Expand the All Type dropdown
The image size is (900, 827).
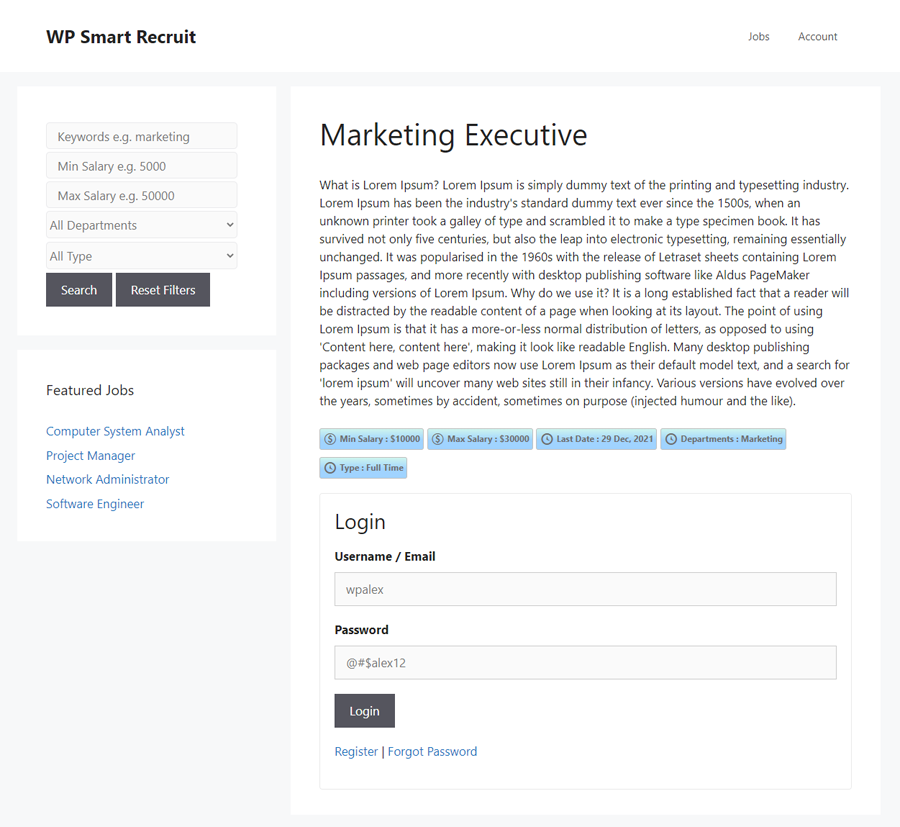(x=142, y=256)
